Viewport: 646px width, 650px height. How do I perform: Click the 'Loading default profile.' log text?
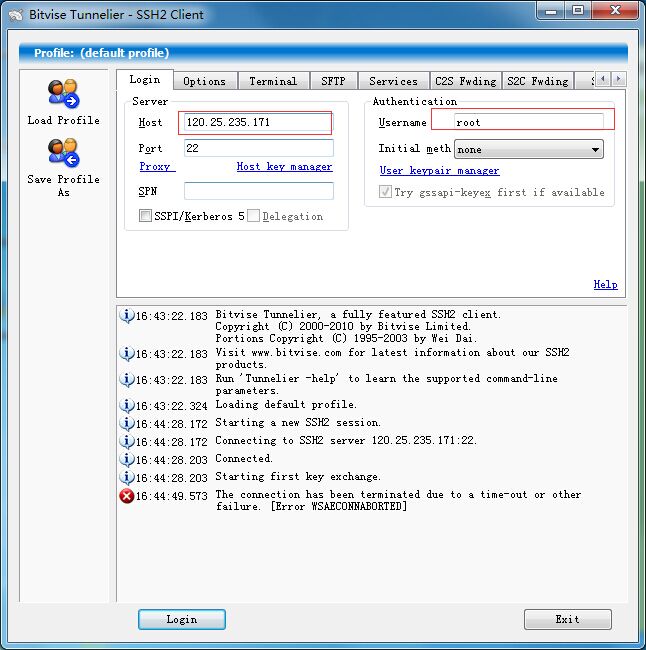click(x=286, y=404)
